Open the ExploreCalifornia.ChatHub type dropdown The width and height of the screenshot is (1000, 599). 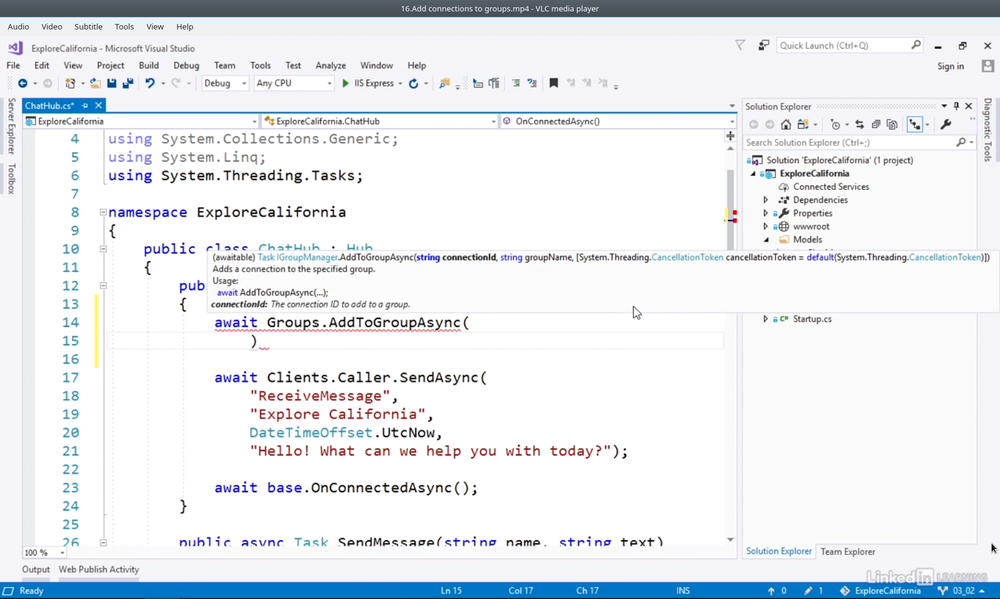click(379, 121)
